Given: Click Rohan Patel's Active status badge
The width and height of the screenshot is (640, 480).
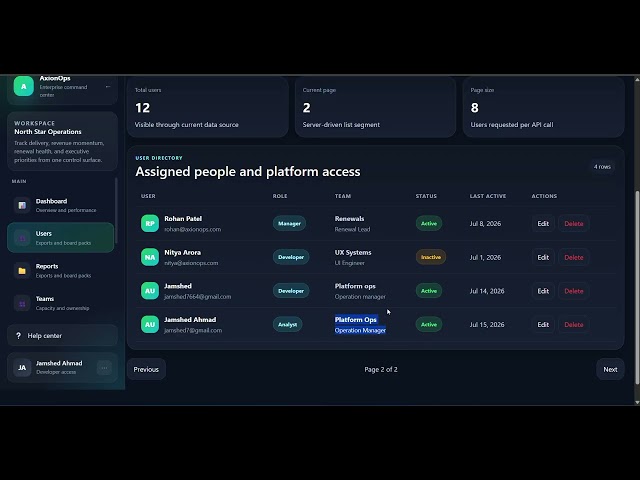Looking at the screenshot, I should click(429, 224).
